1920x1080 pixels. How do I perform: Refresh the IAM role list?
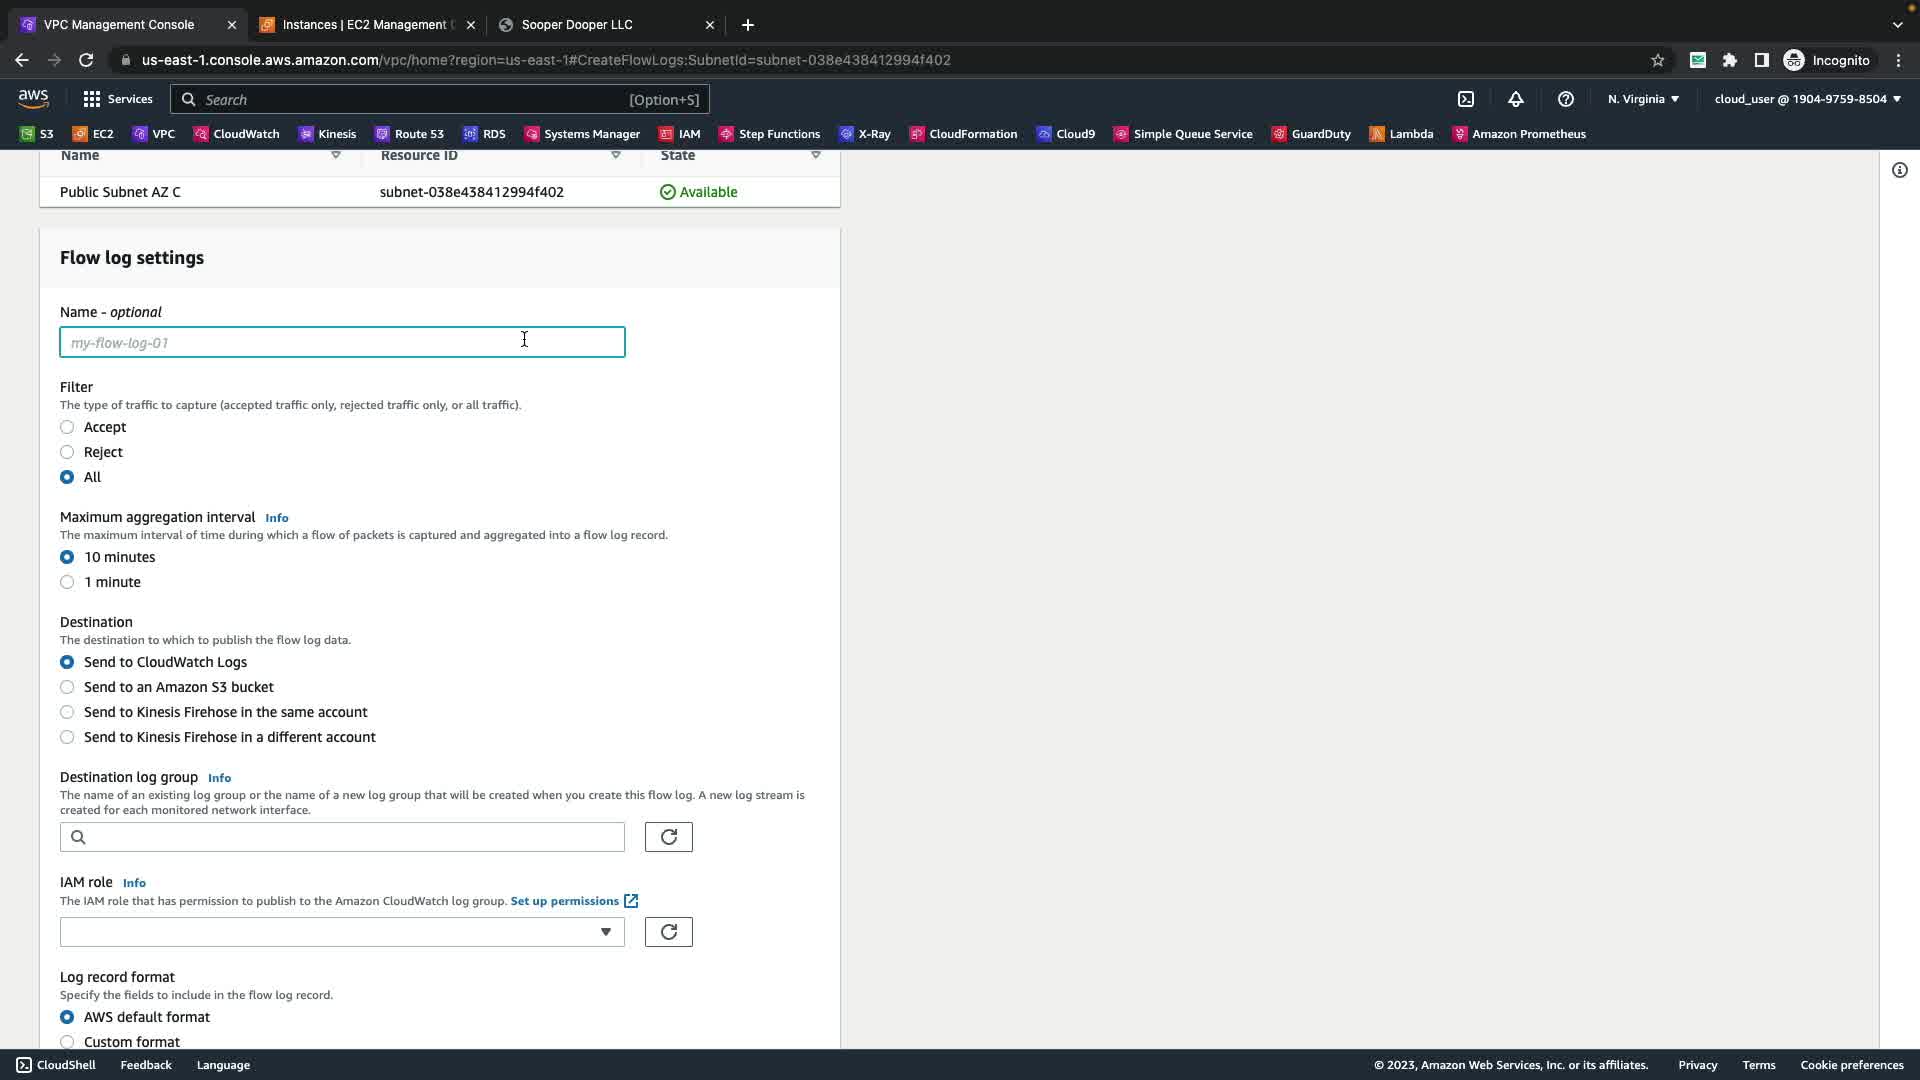tap(668, 932)
